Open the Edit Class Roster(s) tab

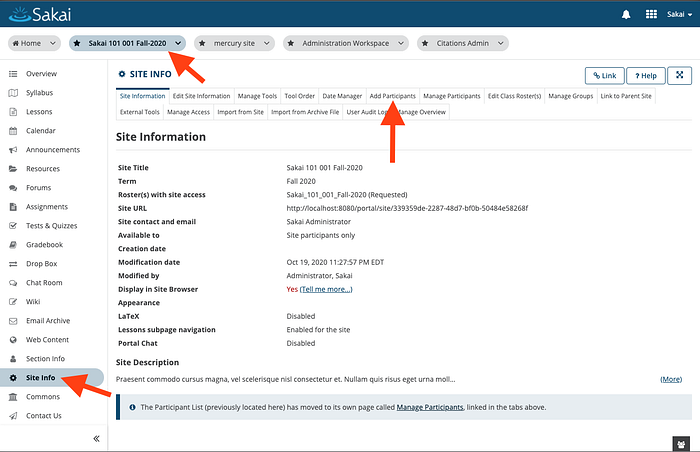tap(514, 96)
